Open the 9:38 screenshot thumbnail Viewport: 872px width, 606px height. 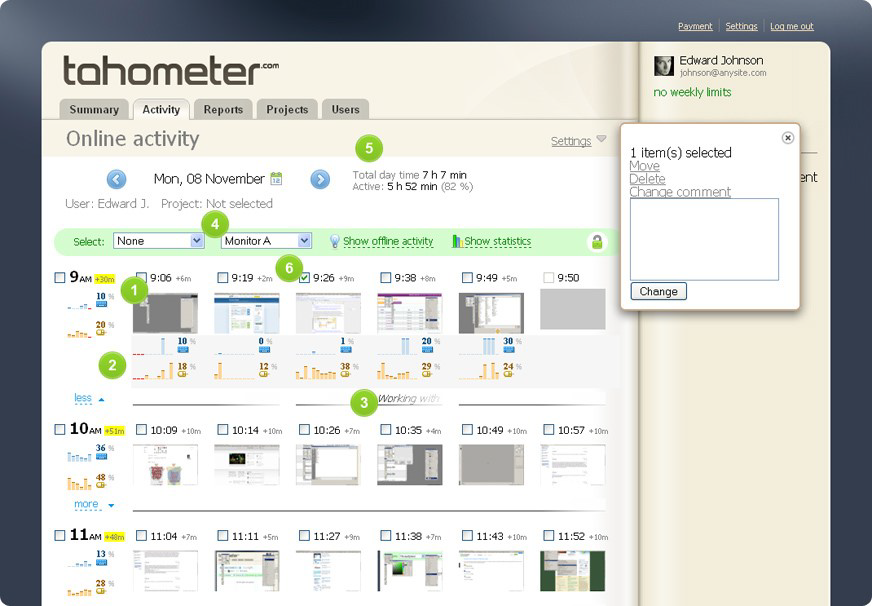pyautogui.click(x=409, y=314)
